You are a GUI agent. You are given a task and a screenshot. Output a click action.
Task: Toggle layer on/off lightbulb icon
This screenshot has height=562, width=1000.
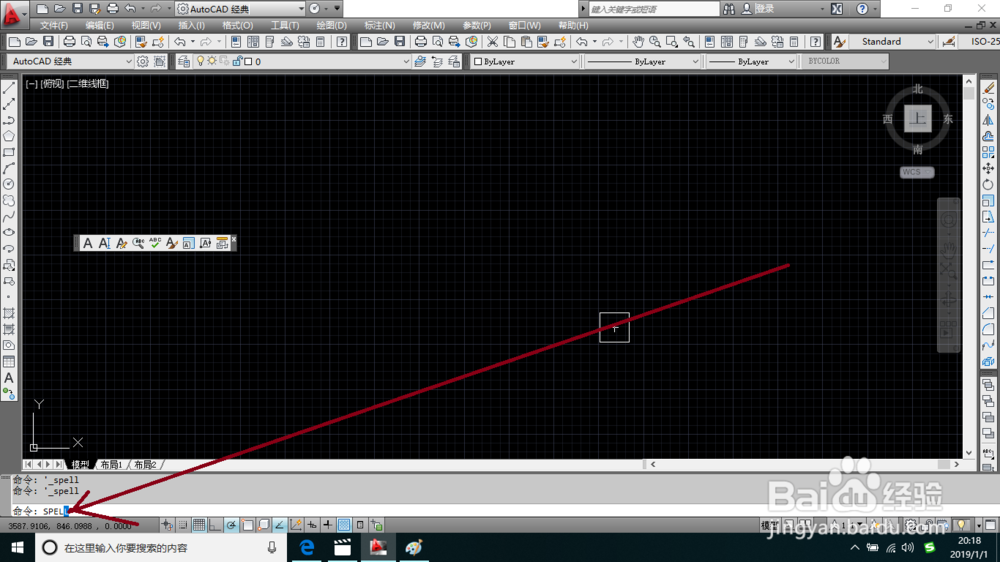200,61
